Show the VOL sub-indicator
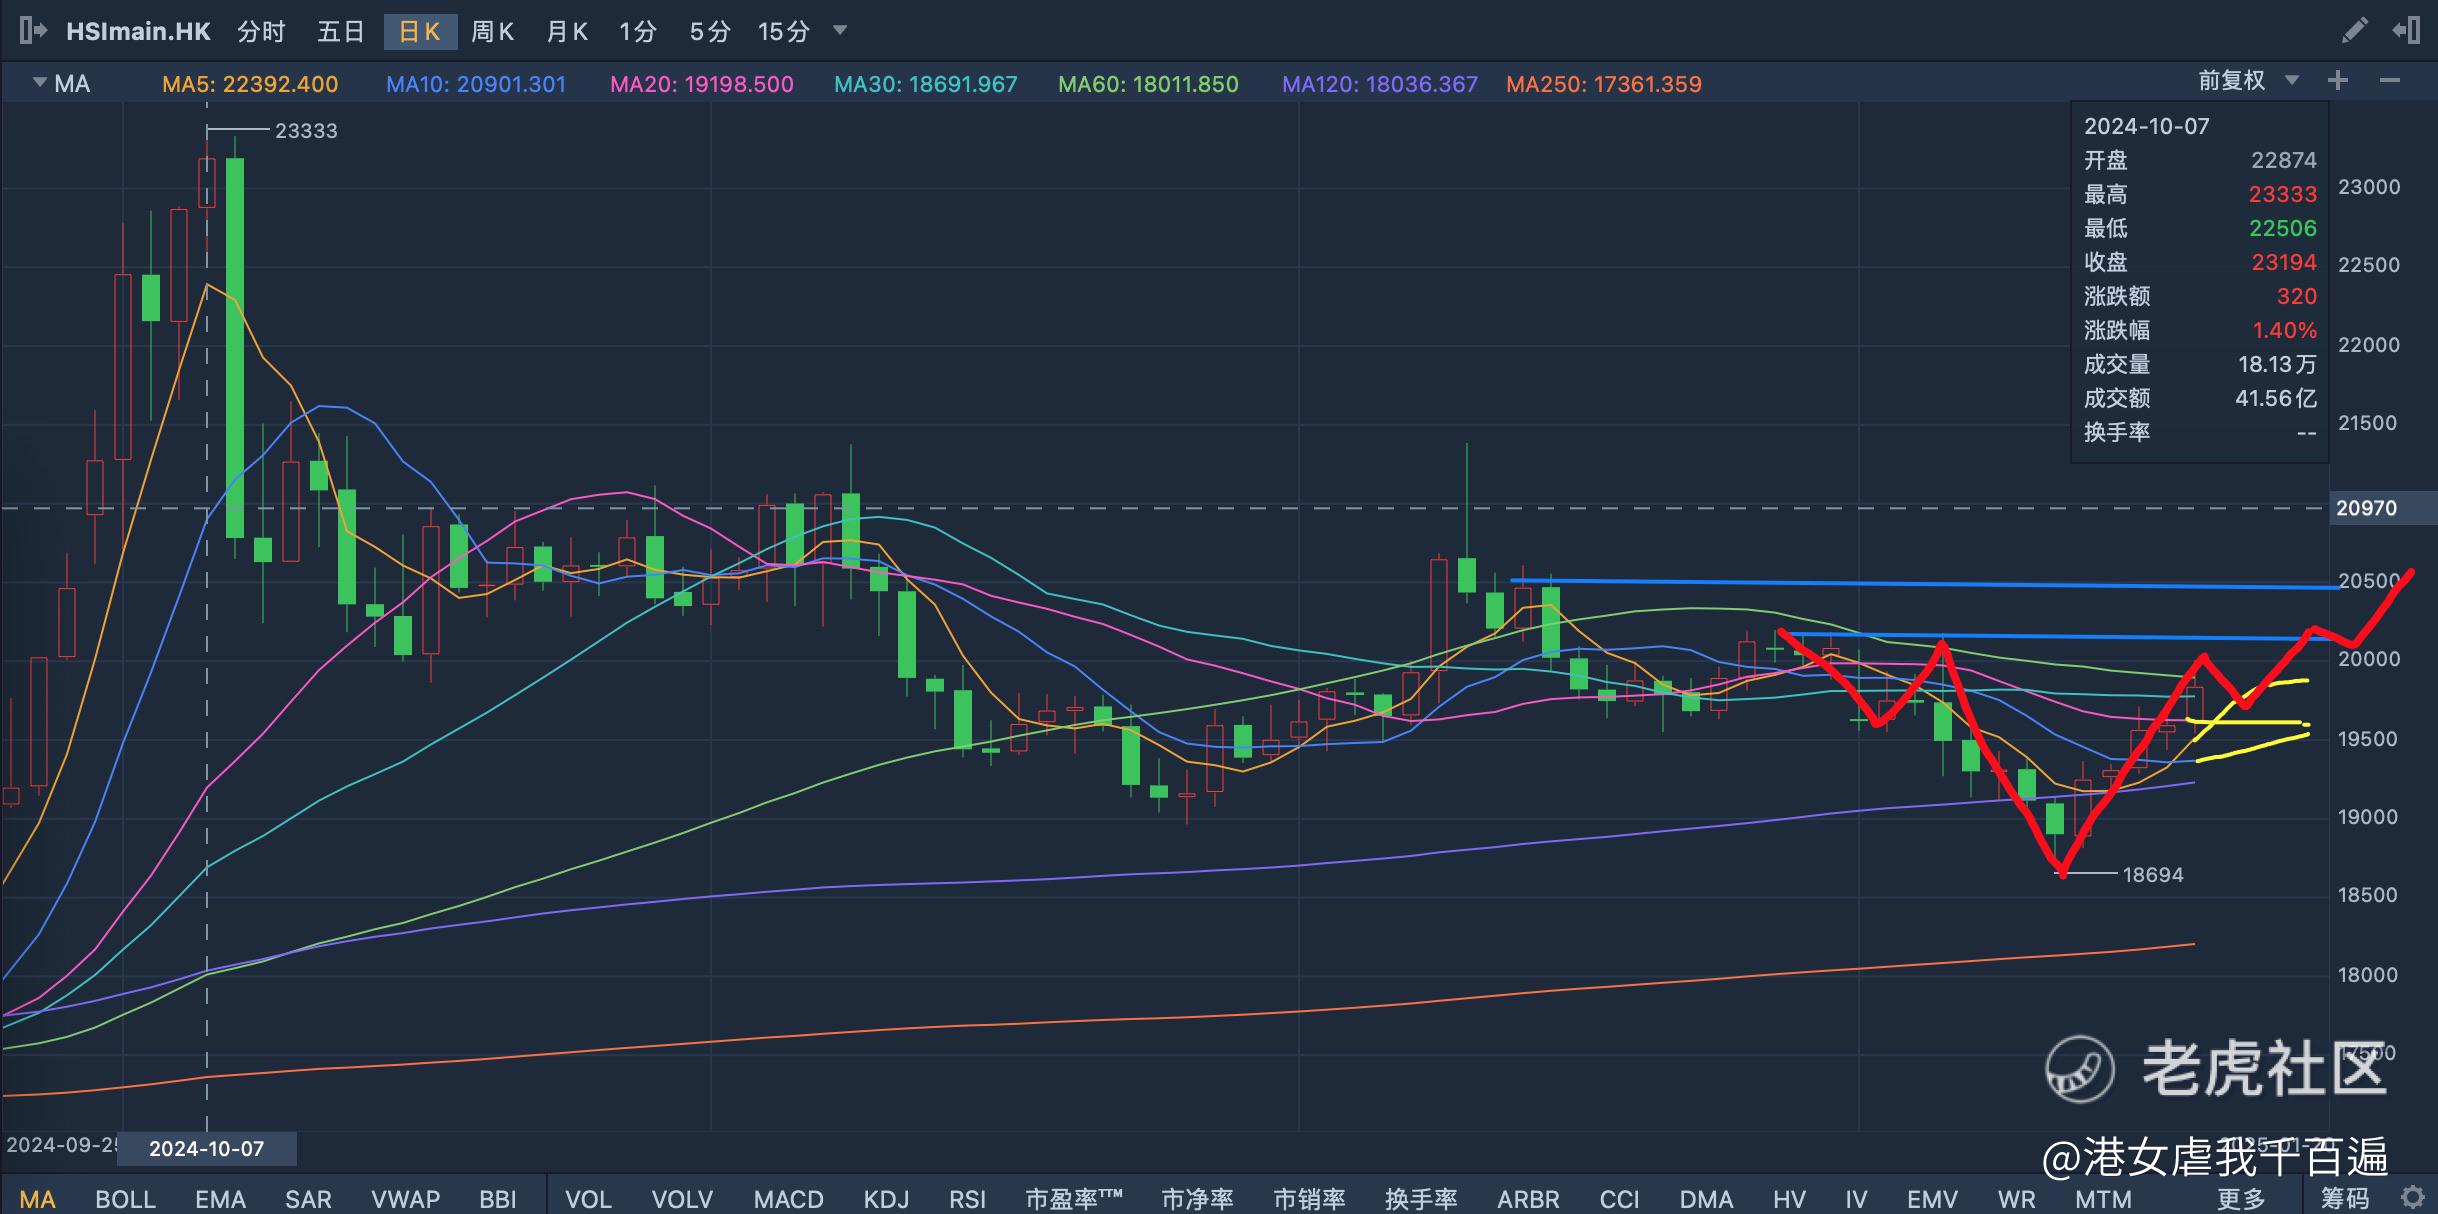This screenshot has width=2438, height=1214. tap(588, 1198)
